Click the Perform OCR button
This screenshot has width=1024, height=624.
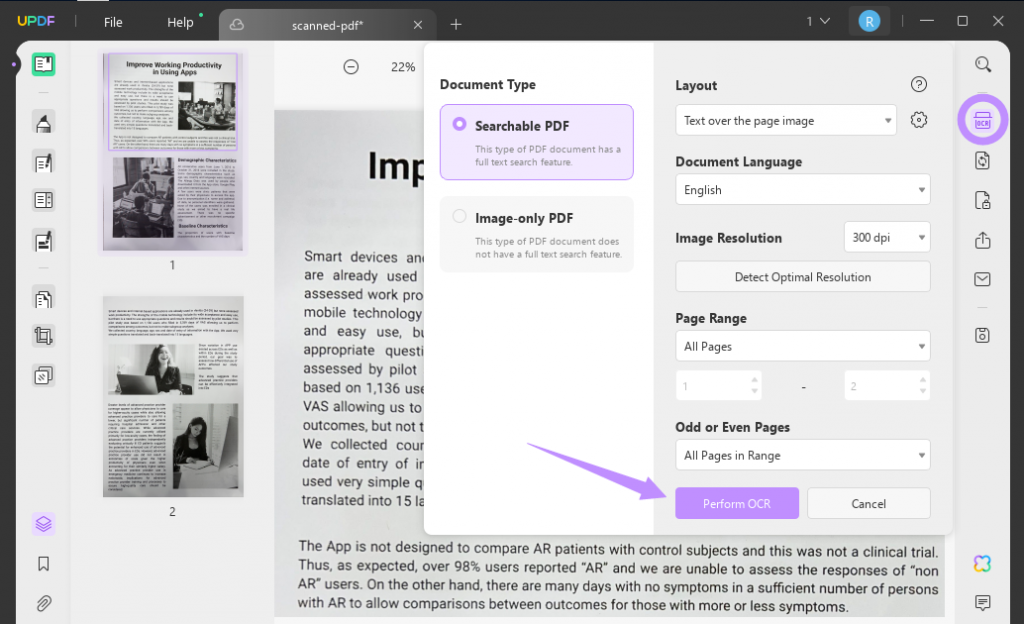click(x=737, y=503)
